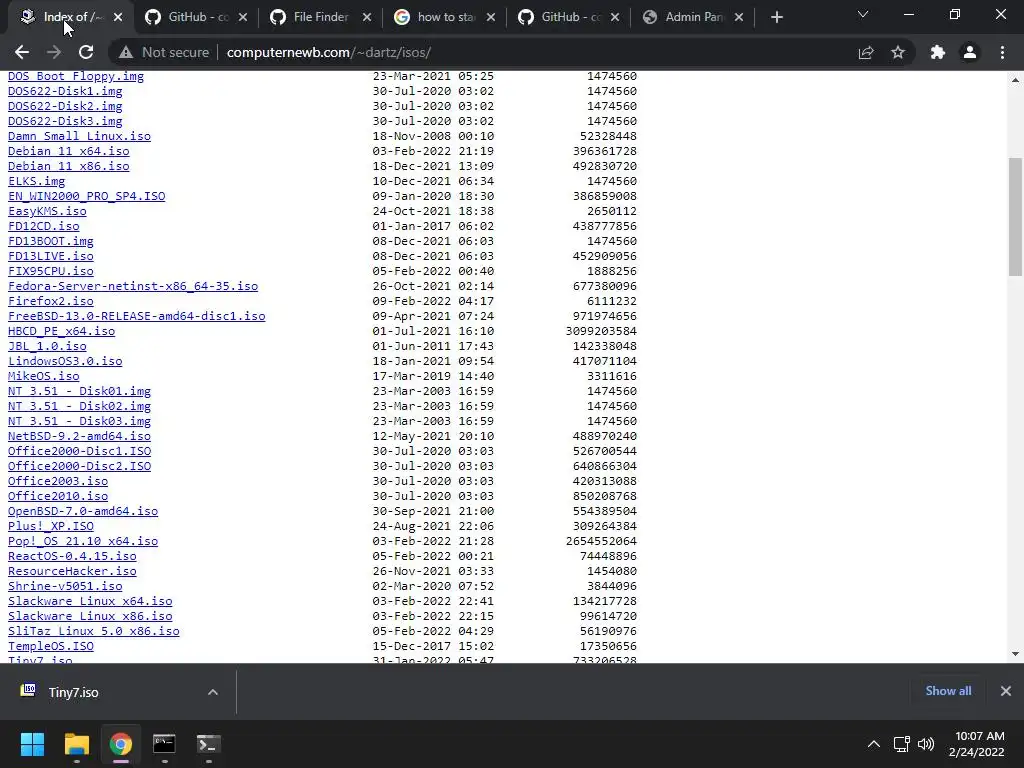Open the Pop!_OS_21.10_x64.iso link
The image size is (1024, 768).
(83, 541)
